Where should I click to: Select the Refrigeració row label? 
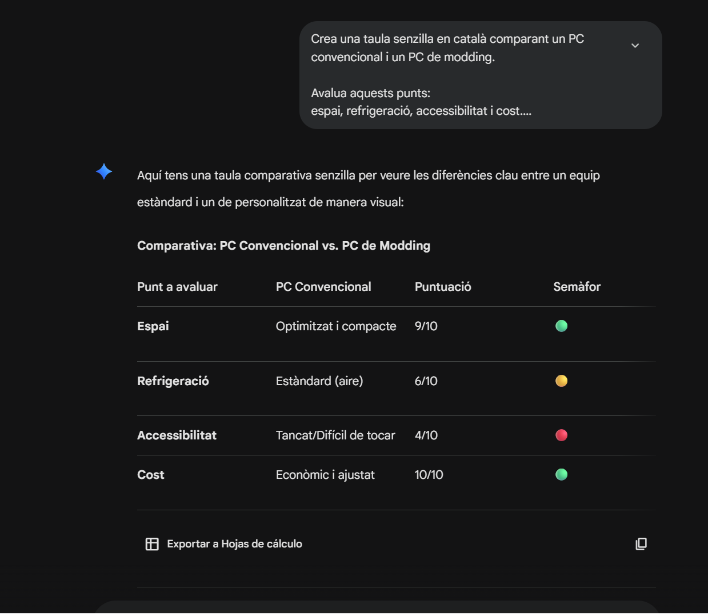click(x=173, y=381)
